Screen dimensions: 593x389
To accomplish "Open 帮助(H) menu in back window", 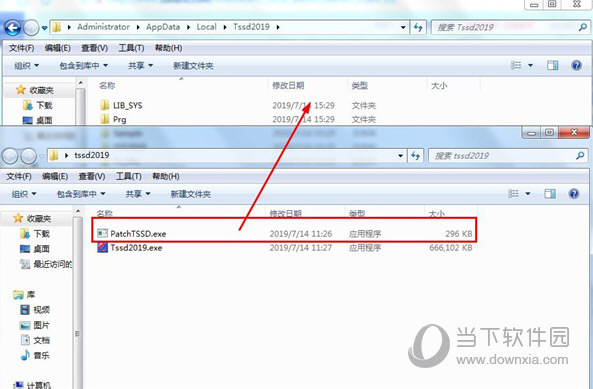I will point(169,48).
